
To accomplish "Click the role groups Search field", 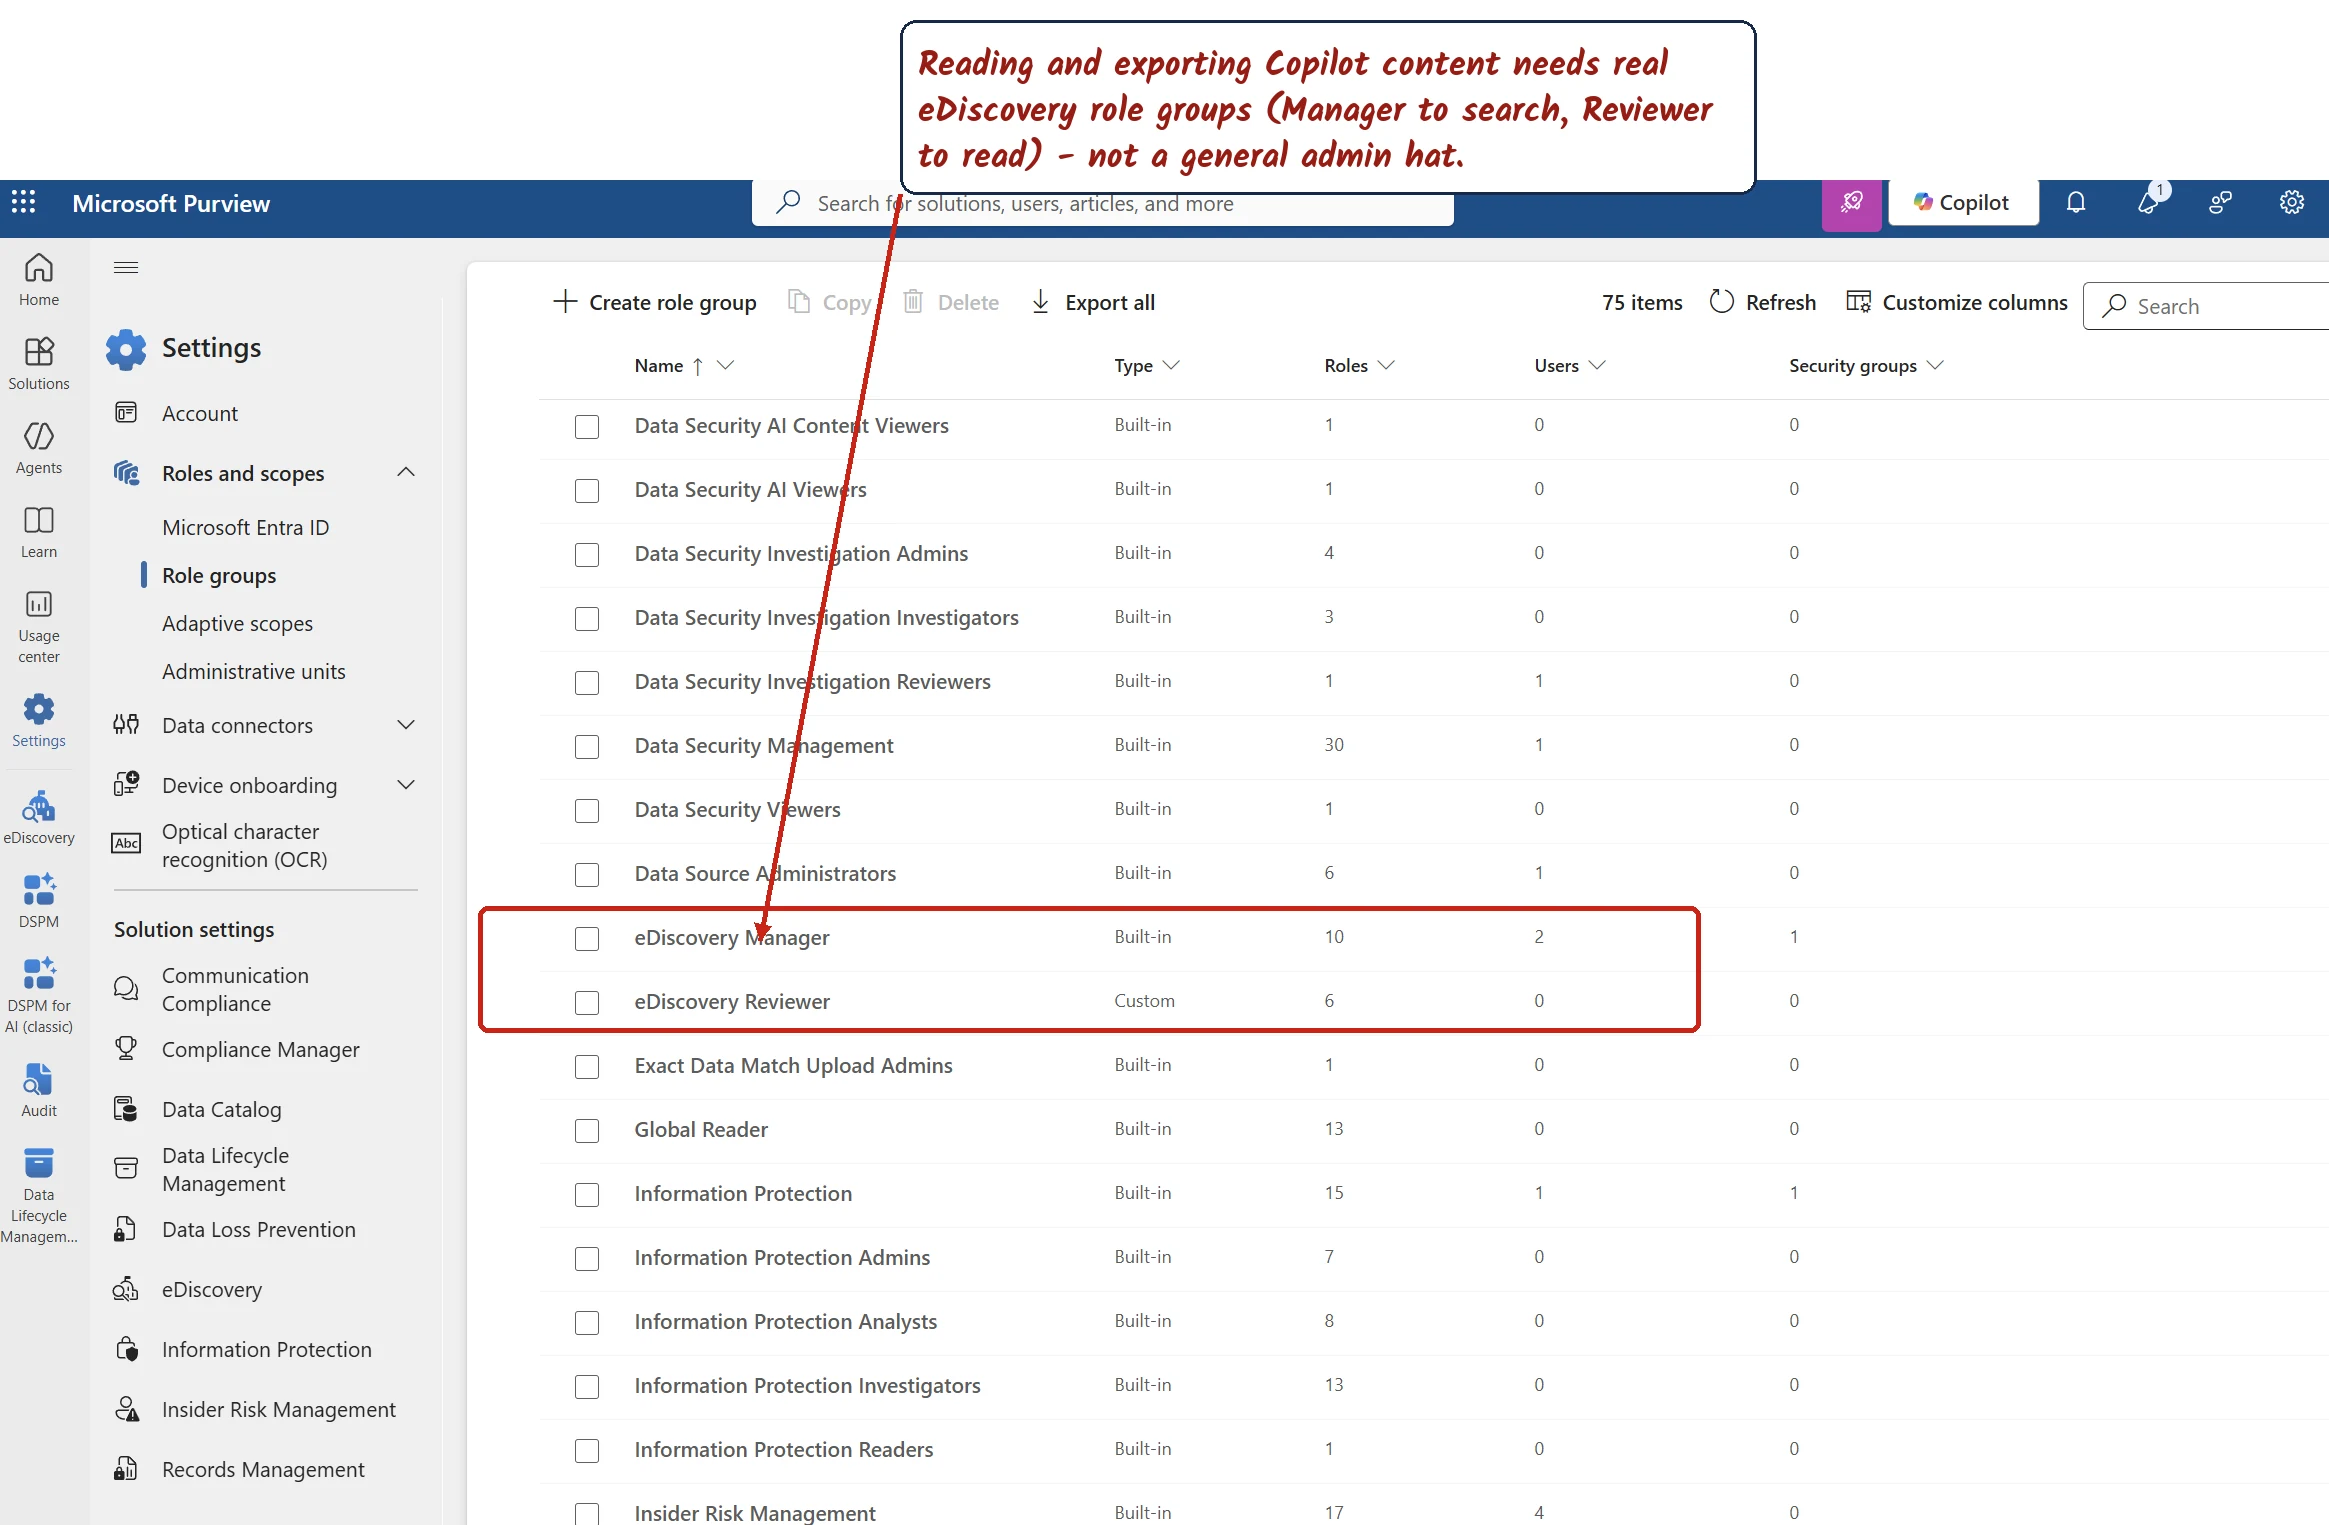I will pyautogui.click(x=2207, y=306).
